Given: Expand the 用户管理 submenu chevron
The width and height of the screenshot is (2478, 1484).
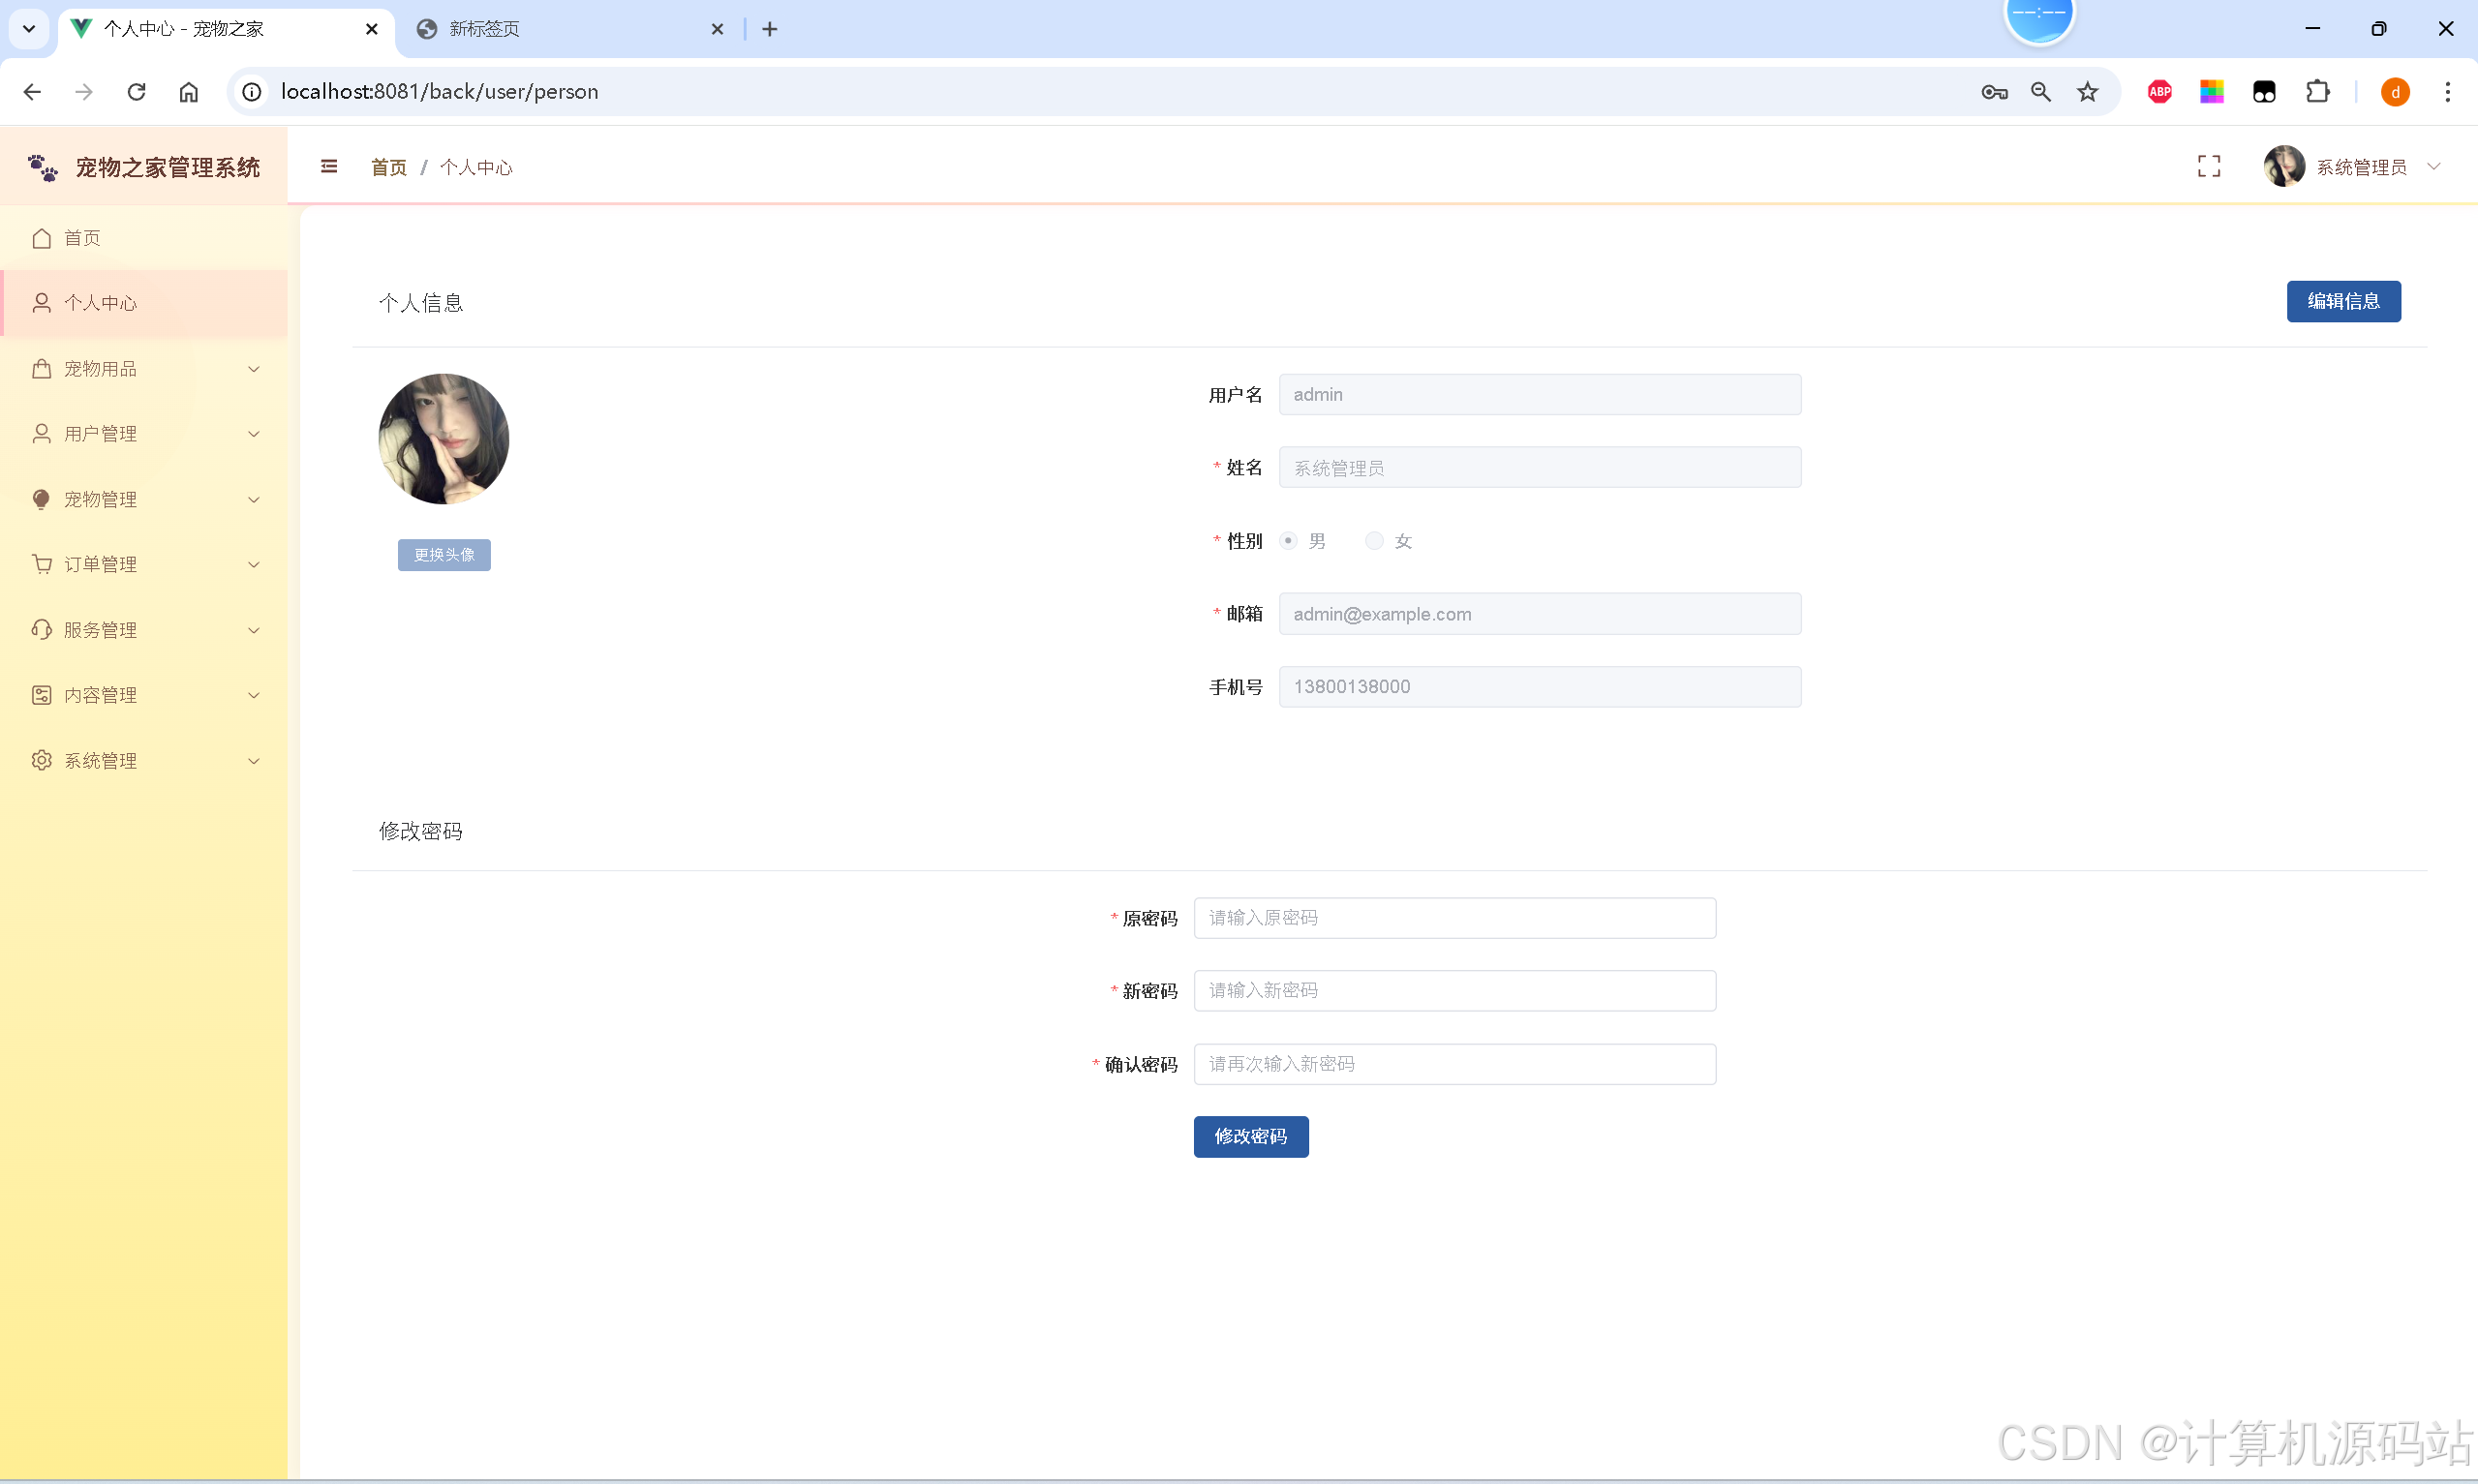Looking at the screenshot, I should pos(254,434).
